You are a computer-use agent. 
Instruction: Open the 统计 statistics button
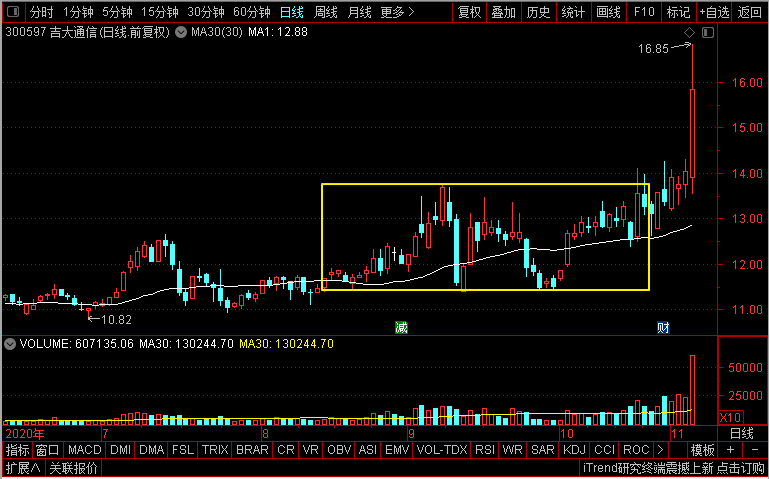coord(573,12)
